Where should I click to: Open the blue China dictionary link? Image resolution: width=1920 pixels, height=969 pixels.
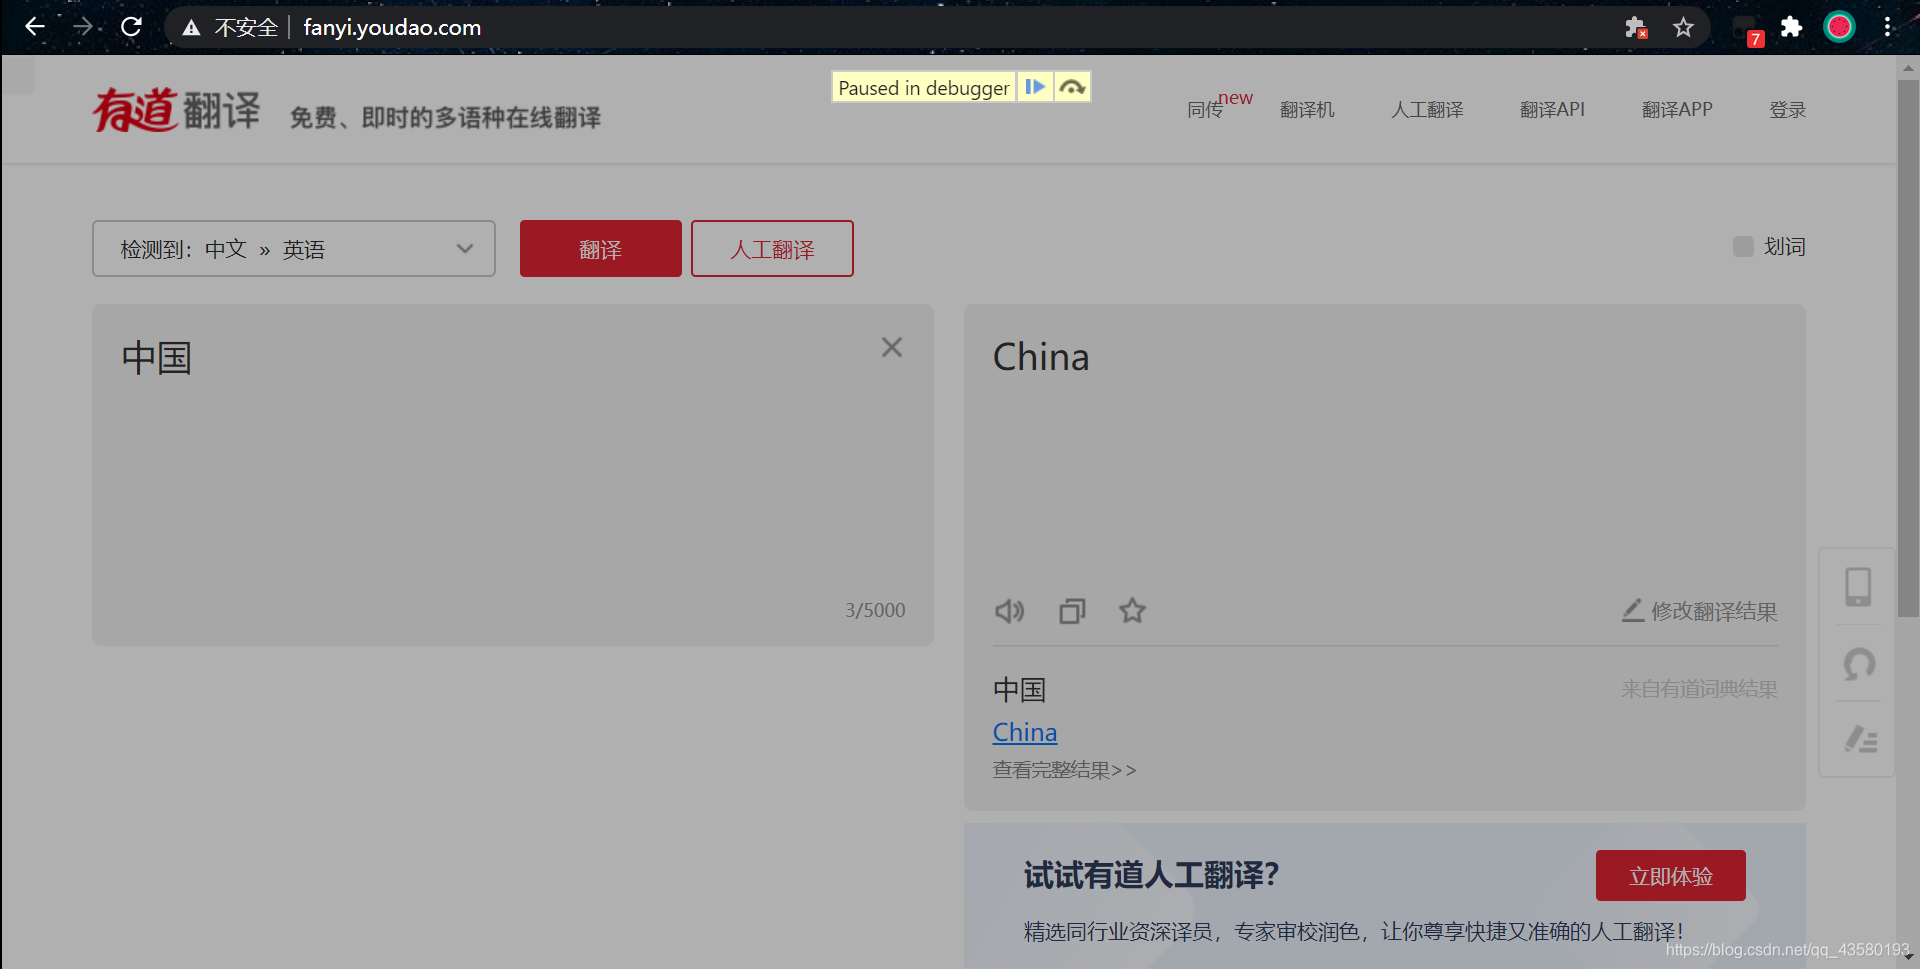tap(1025, 732)
